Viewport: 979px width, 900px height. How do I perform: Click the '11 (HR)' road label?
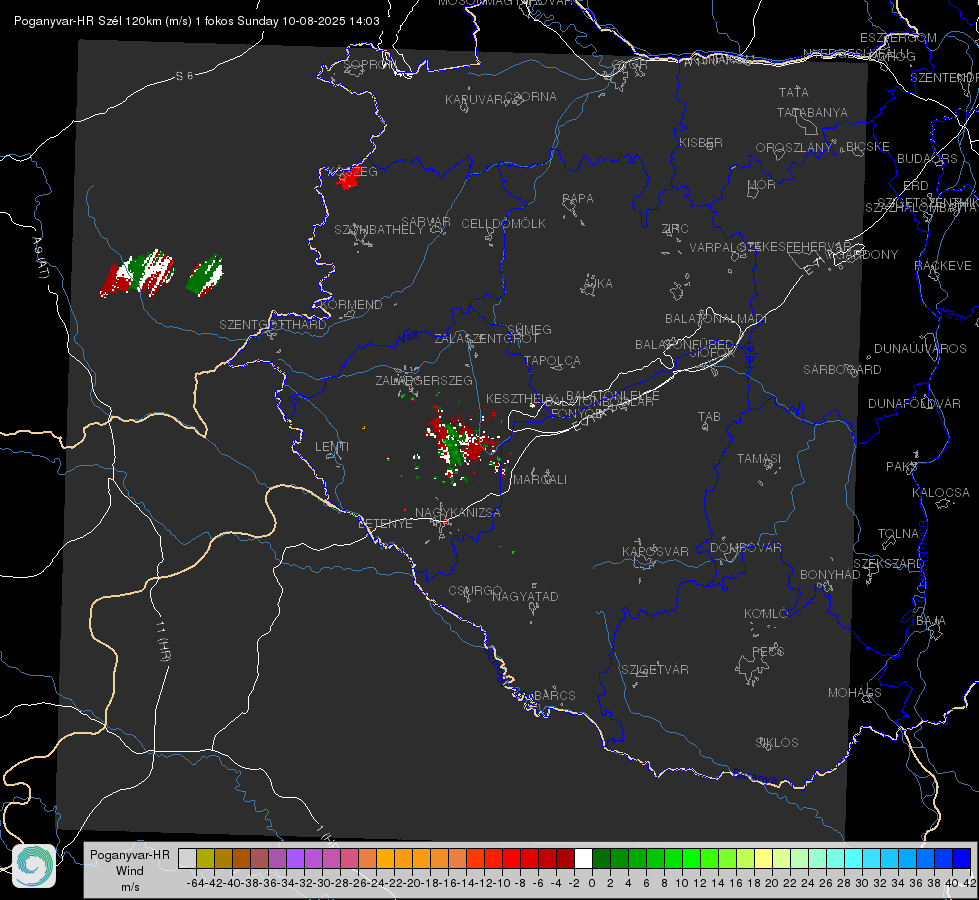pos(164,641)
